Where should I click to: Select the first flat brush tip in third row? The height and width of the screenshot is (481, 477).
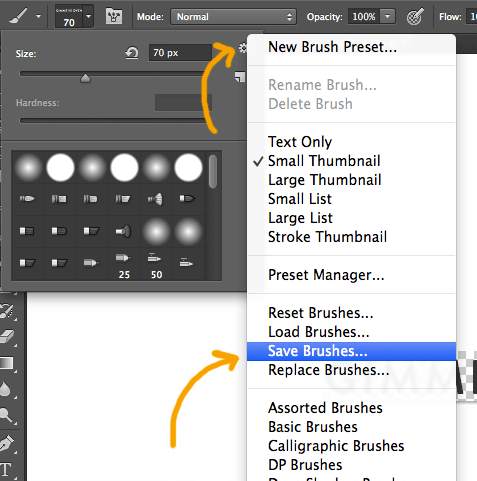(27, 231)
